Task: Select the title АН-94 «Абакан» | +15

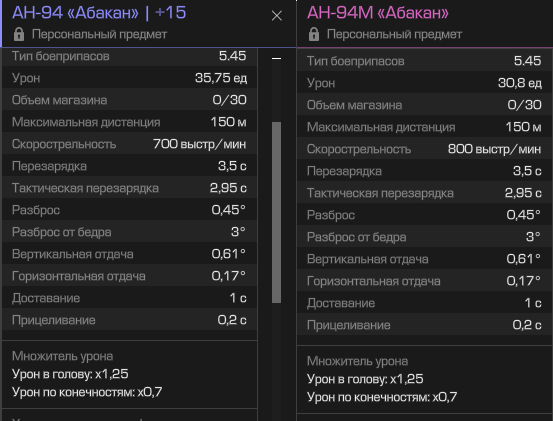Action: pyautogui.click(x=99, y=13)
